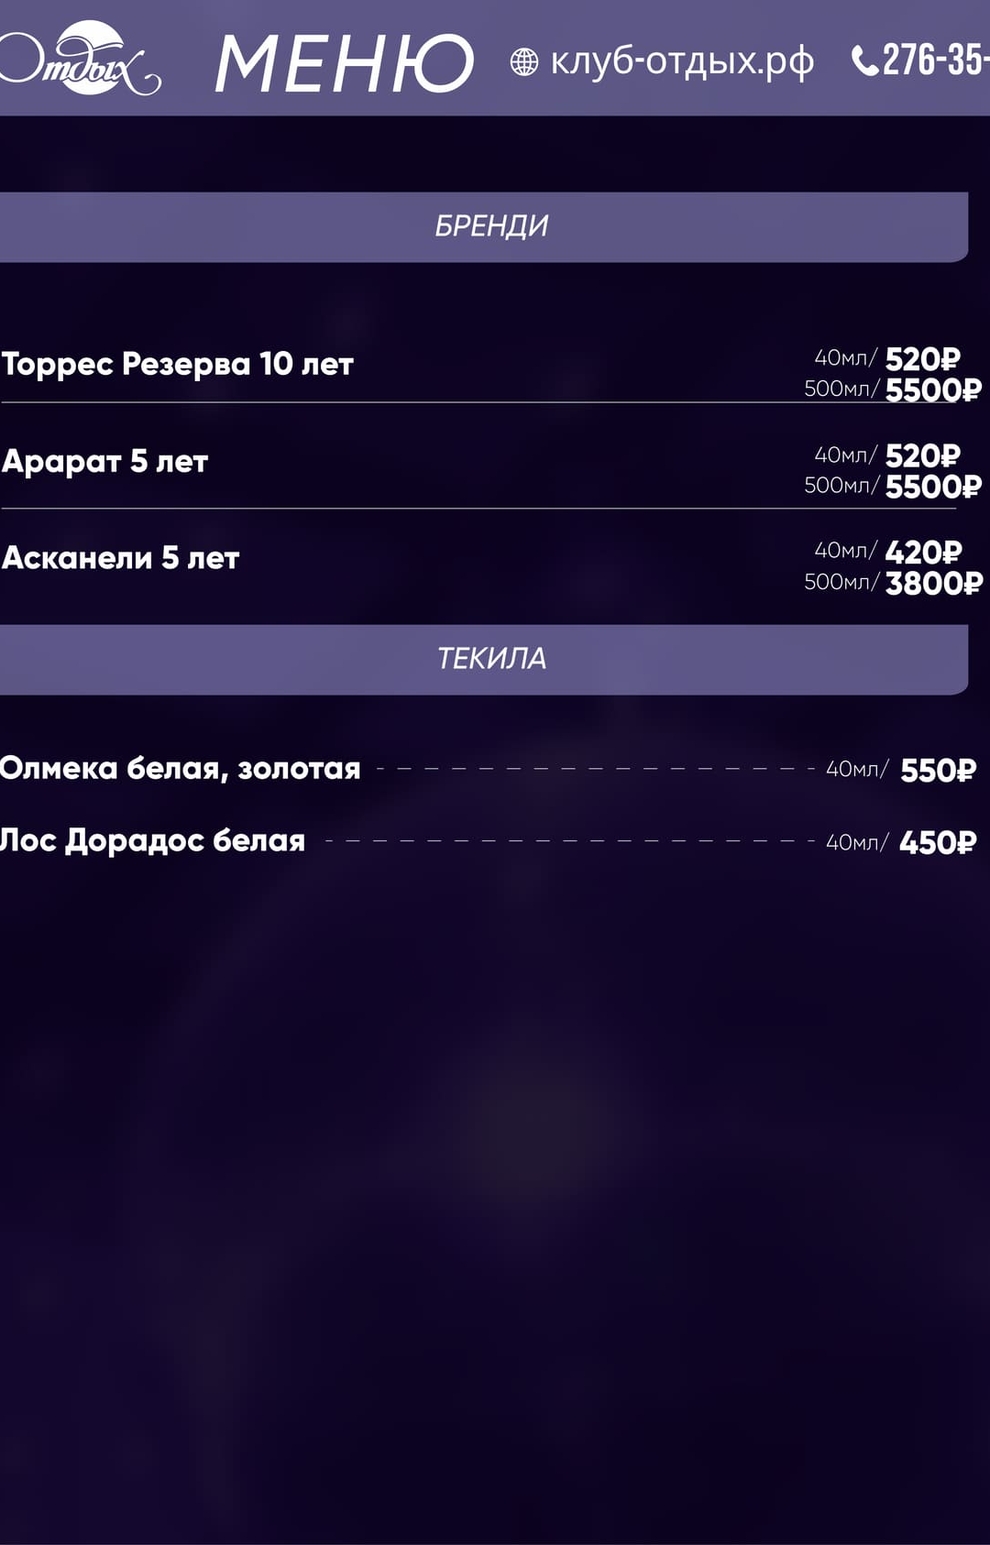This screenshot has width=990, height=1545.
Task: Click the phone handset icon
Action: pyautogui.click(x=864, y=61)
